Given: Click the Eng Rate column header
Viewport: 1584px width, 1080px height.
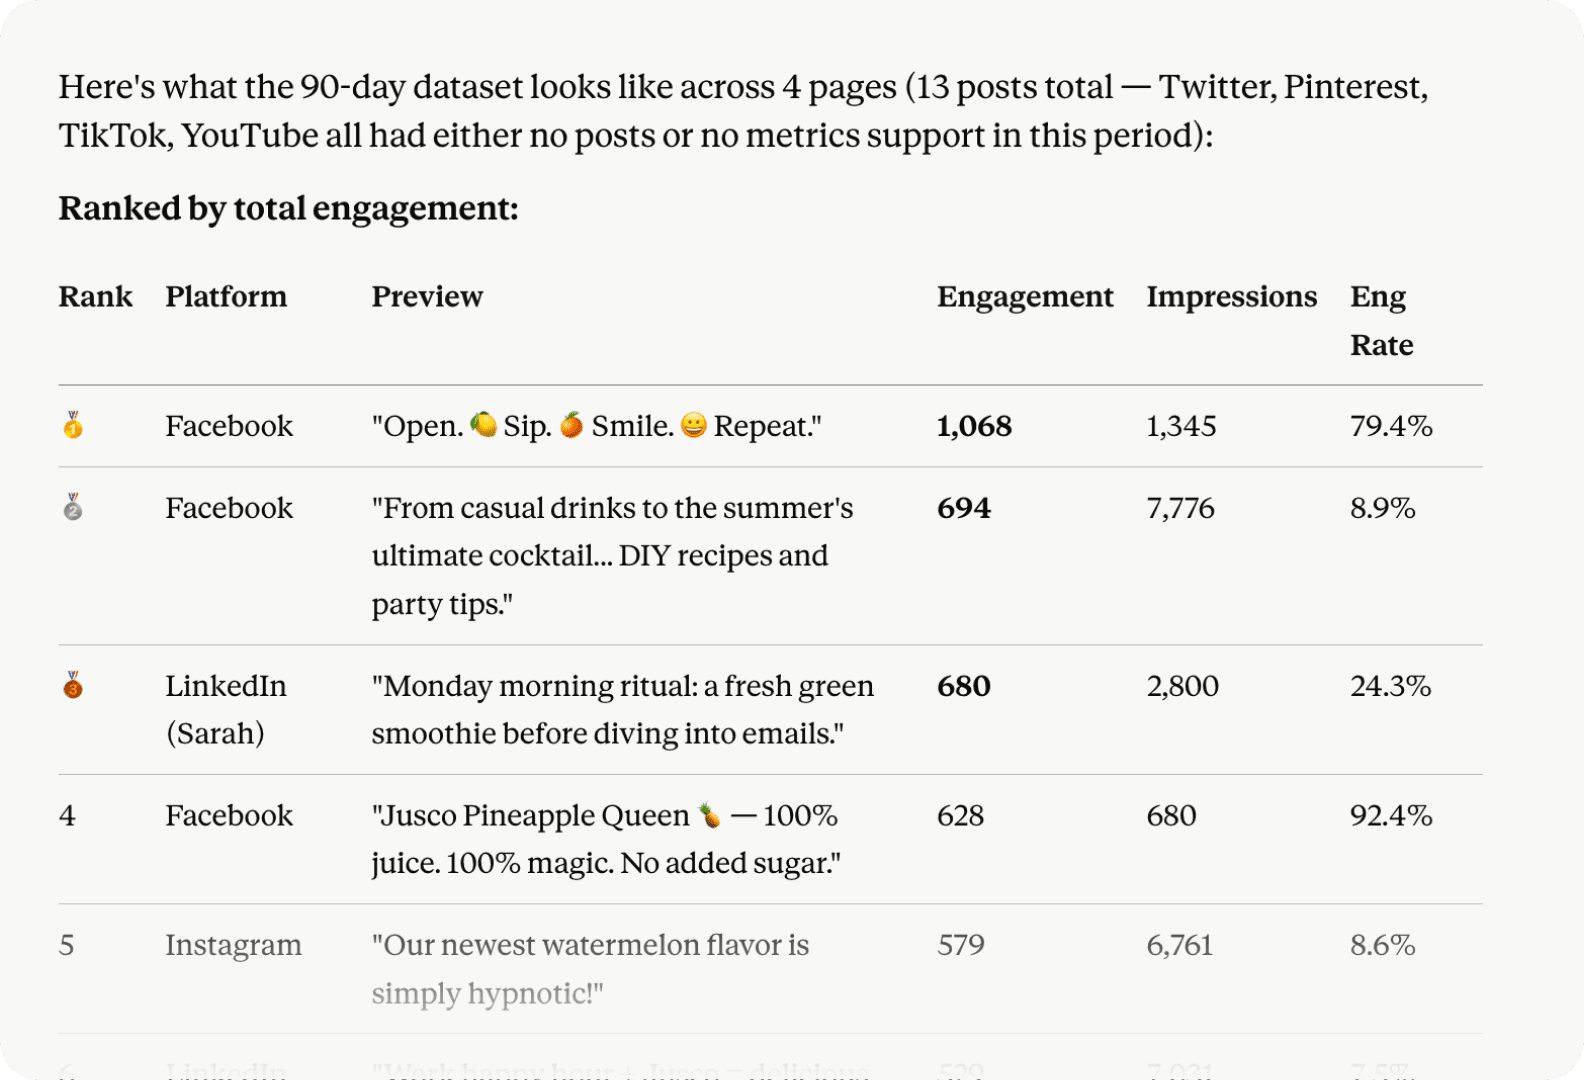Looking at the screenshot, I should pyautogui.click(x=1381, y=321).
